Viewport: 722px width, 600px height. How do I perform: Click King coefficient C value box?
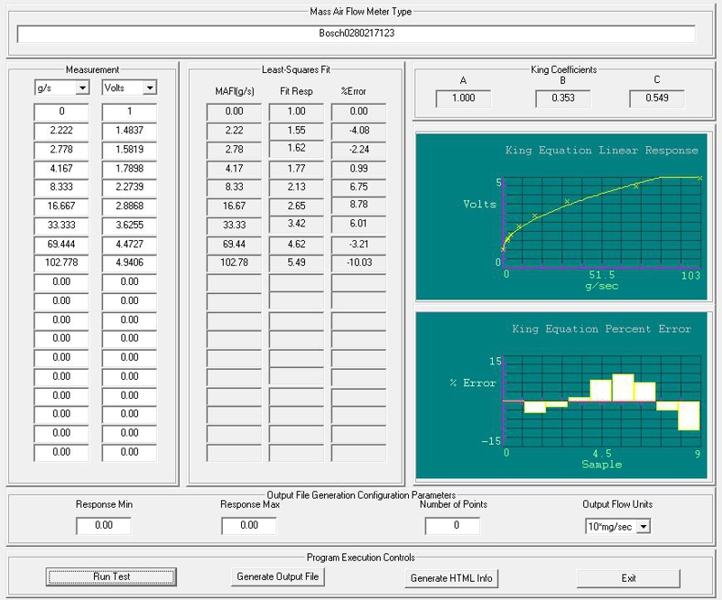click(x=656, y=98)
